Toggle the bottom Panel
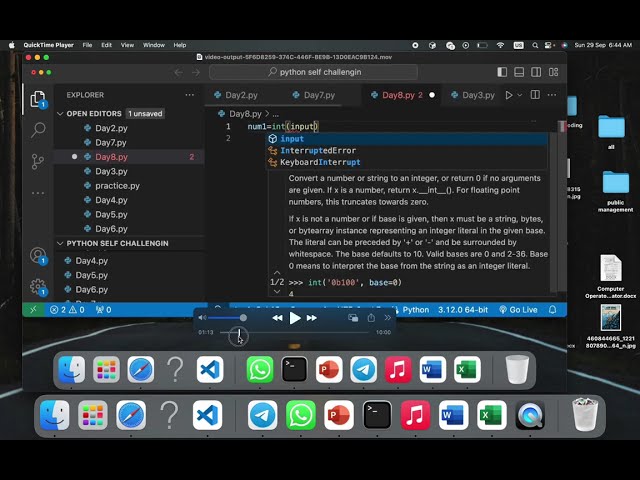 point(519,72)
